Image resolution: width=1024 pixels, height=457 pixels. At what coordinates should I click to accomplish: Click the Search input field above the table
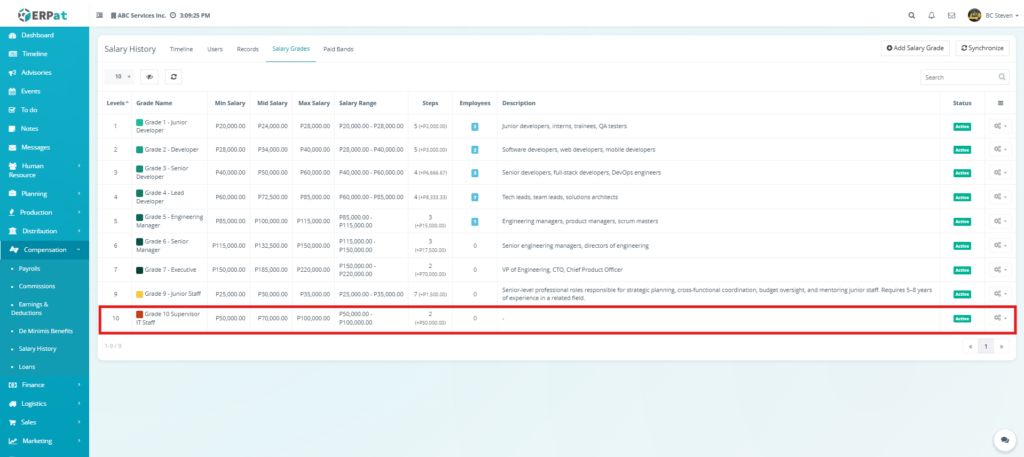tap(958, 77)
